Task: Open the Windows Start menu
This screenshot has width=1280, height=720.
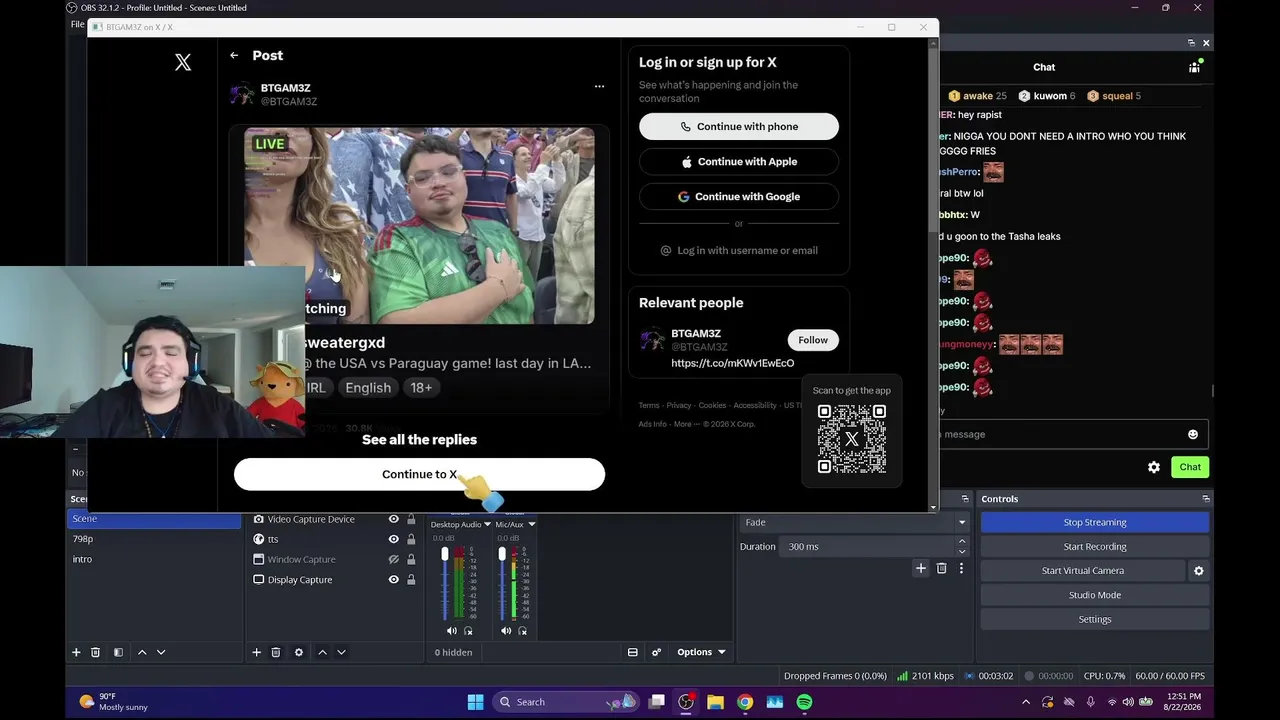Action: (x=475, y=702)
